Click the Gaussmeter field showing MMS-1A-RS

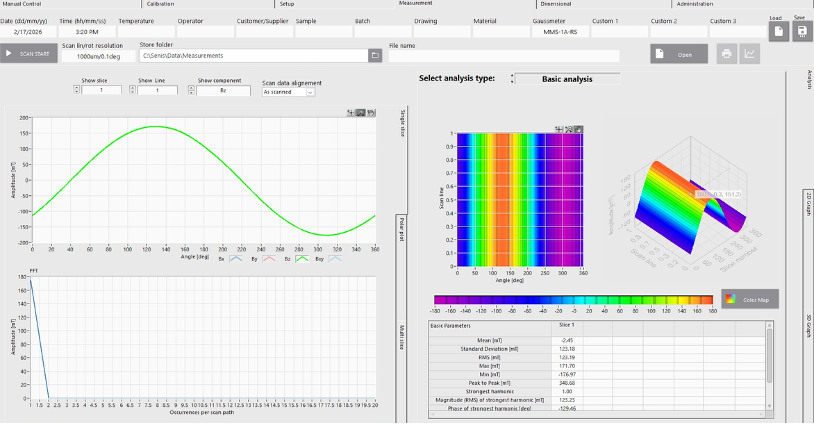click(x=560, y=32)
